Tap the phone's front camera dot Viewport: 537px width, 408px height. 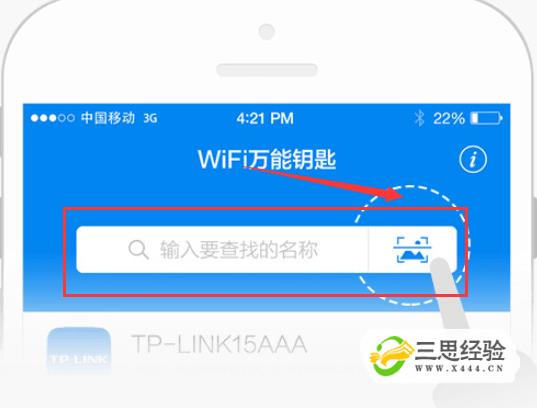[x=267, y=32]
